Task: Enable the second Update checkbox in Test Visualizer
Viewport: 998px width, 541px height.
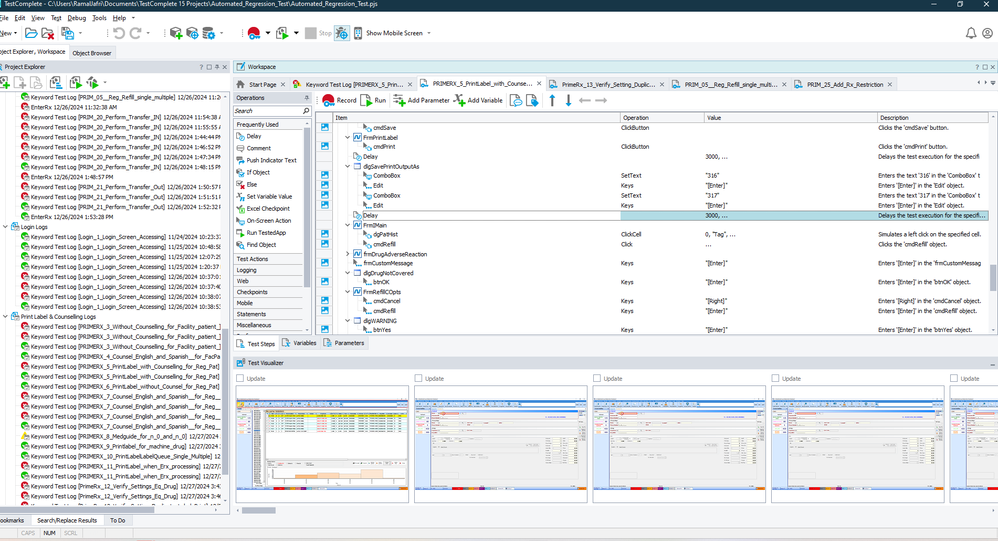Action: pos(419,379)
